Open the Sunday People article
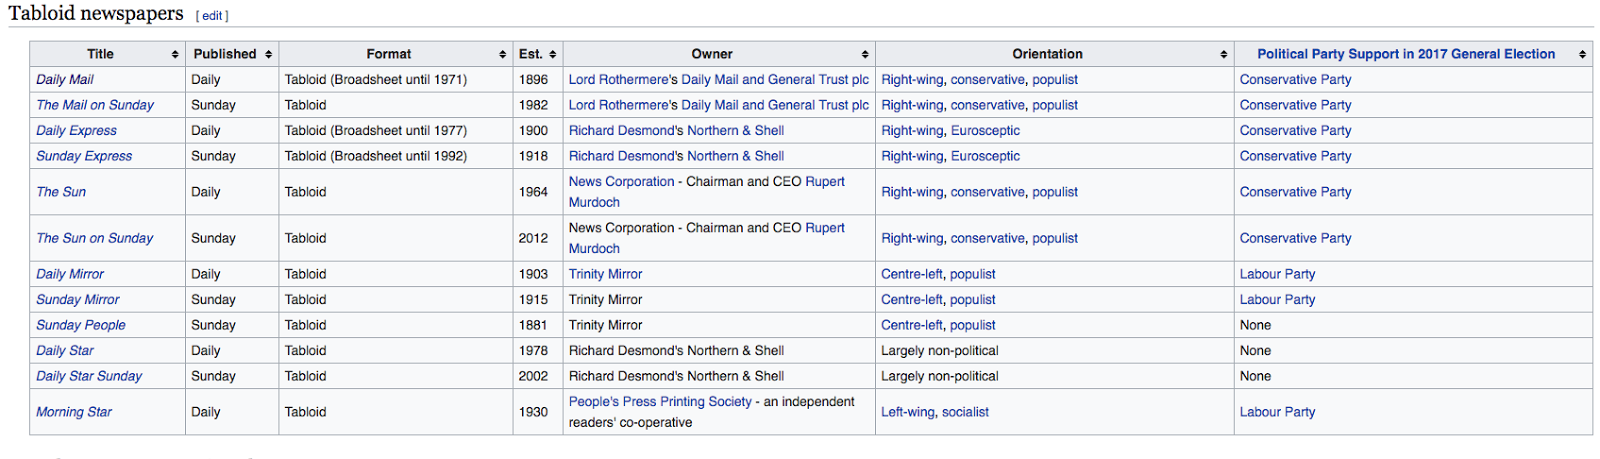1600x459 pixels. click(81, 325)
